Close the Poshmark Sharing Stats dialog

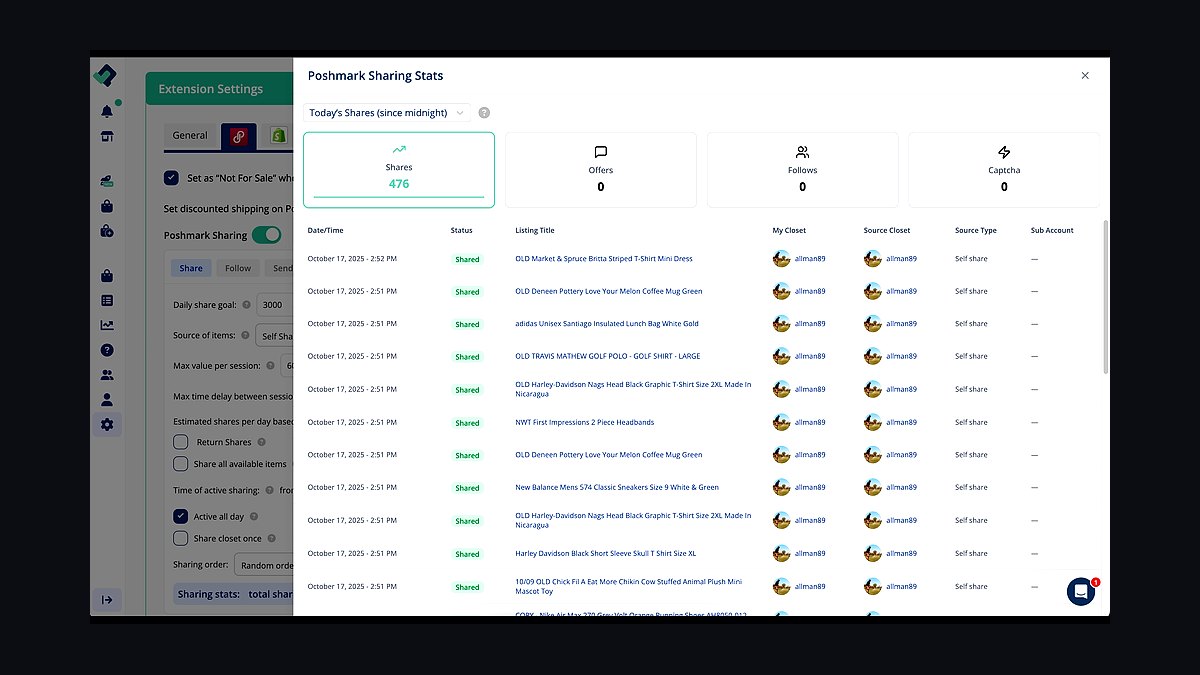1085,75
